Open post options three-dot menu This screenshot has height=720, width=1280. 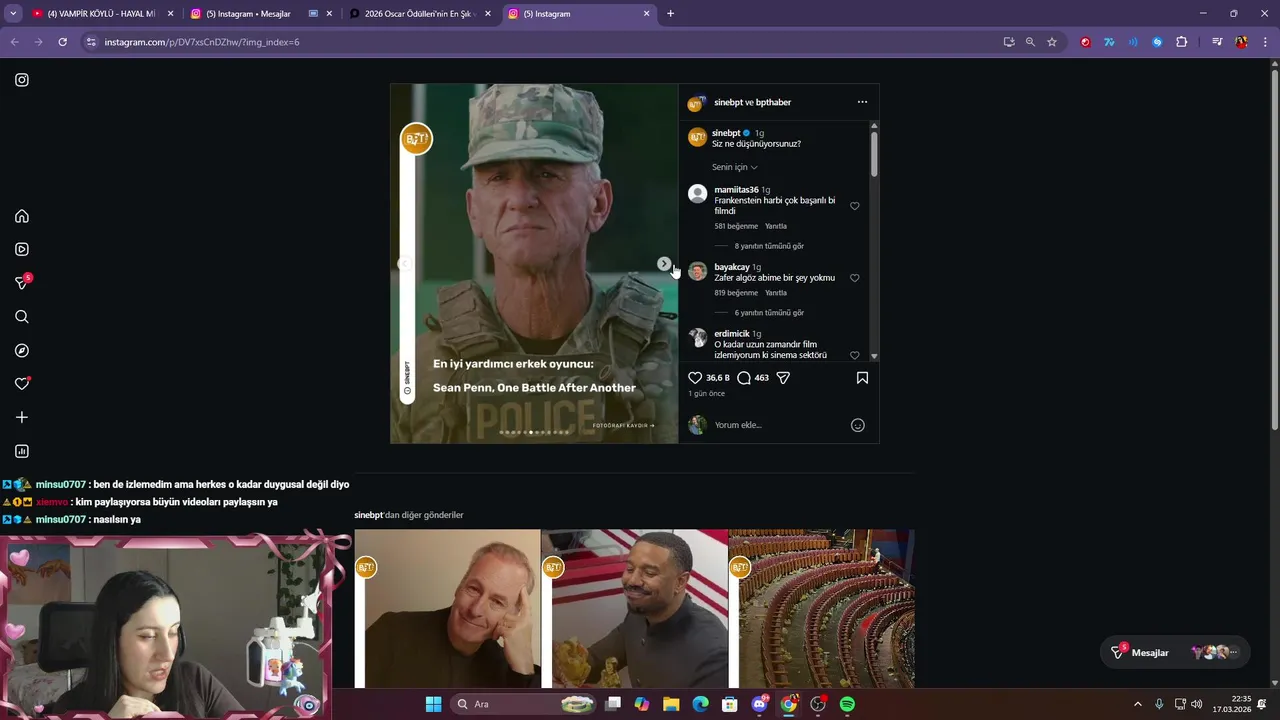point(862,102)
